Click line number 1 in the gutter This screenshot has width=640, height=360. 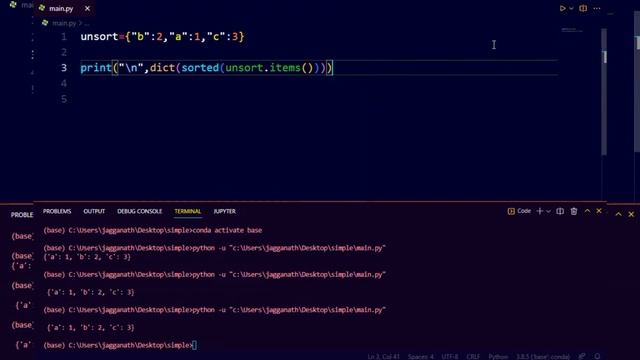click(64, 37)
